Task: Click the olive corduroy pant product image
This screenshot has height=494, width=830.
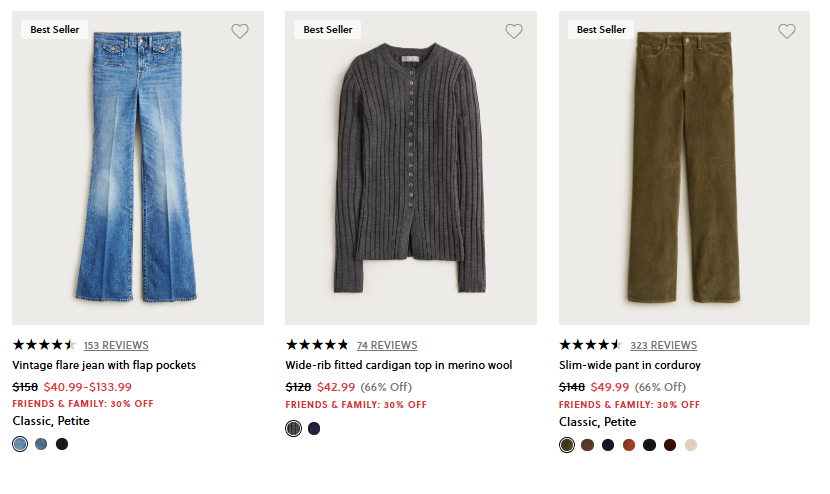Action: [684, 168]
